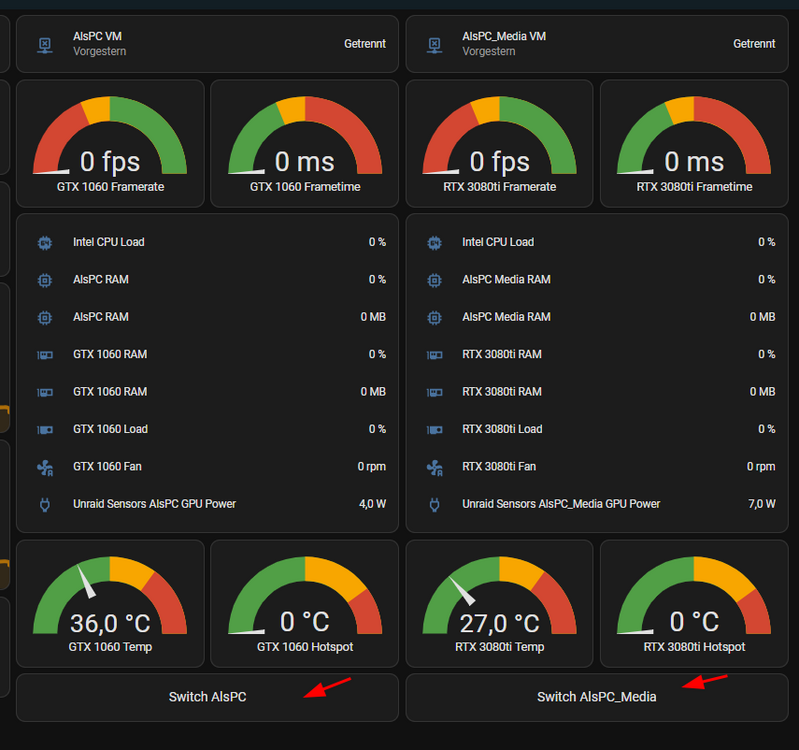Image resolution: width=799 pixels, height=750 pixels.
Task: Open the RTX 3080ti Temp gauge
Action: click(x=499, y=604)
